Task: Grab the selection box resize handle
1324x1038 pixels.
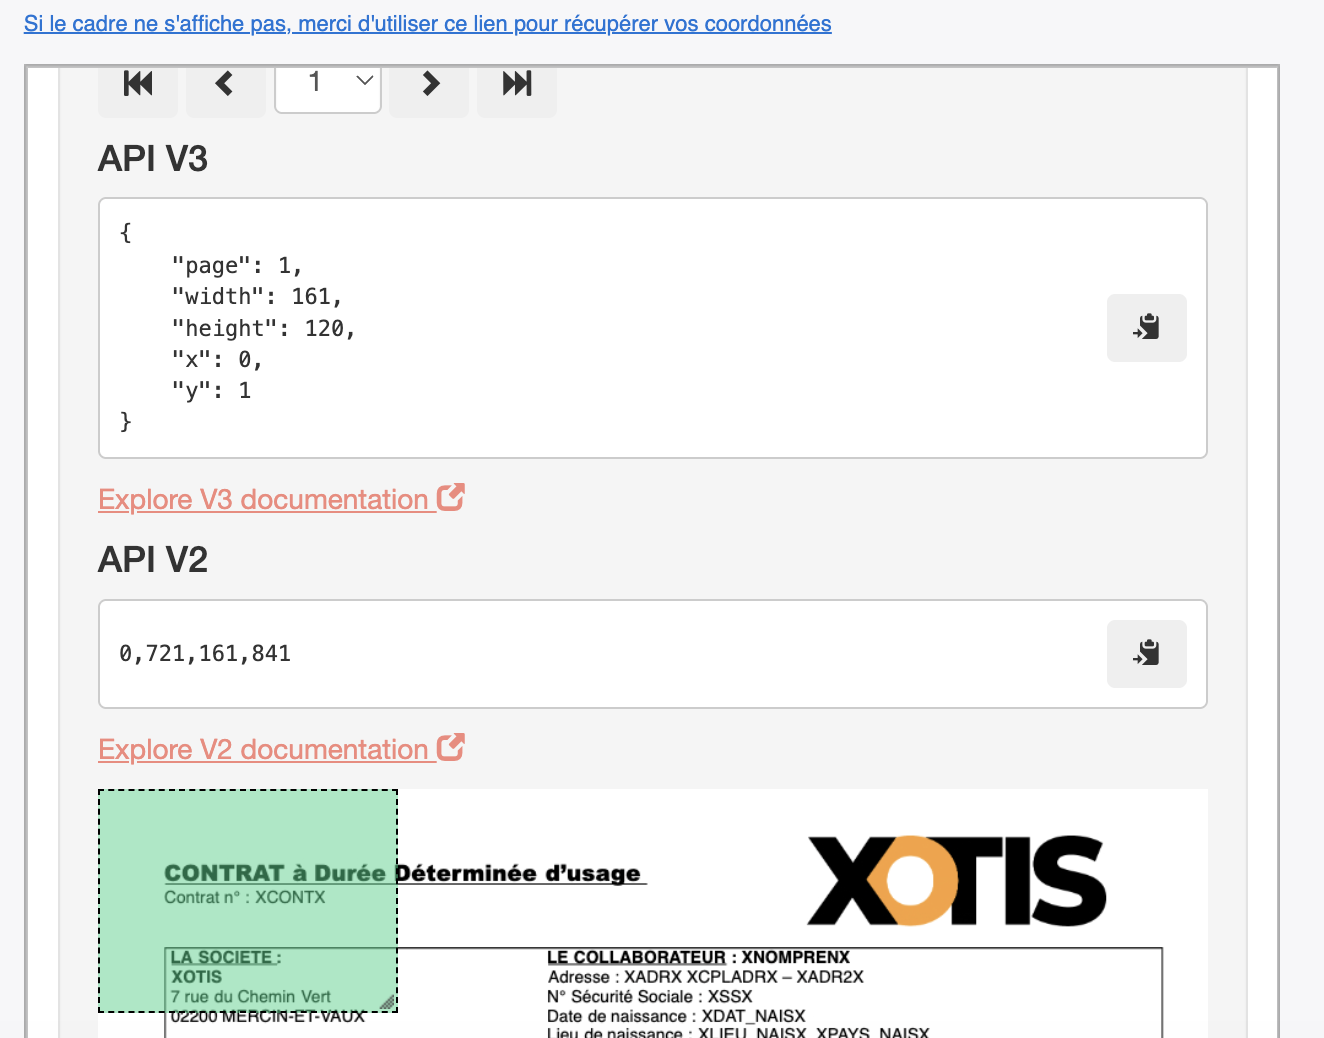Action: click(x=387, y=1002)
